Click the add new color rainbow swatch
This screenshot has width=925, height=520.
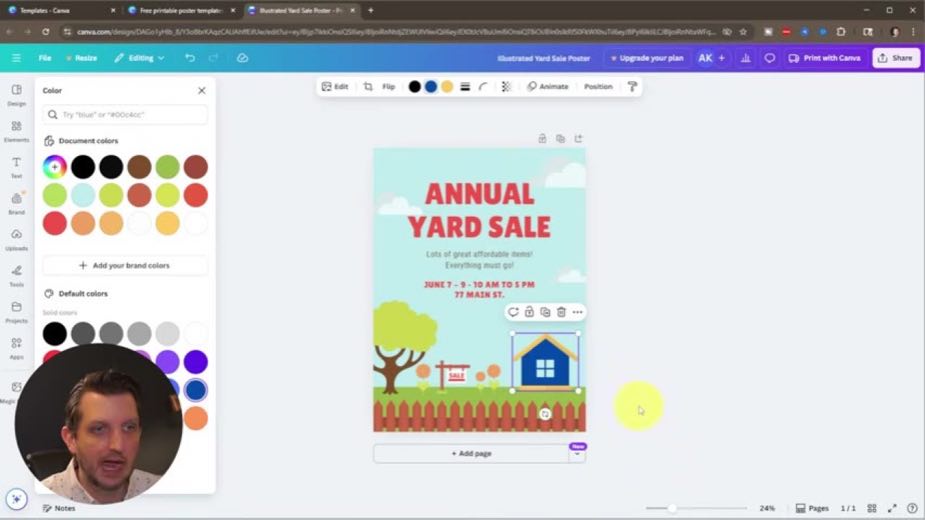[x=54, y=167]
